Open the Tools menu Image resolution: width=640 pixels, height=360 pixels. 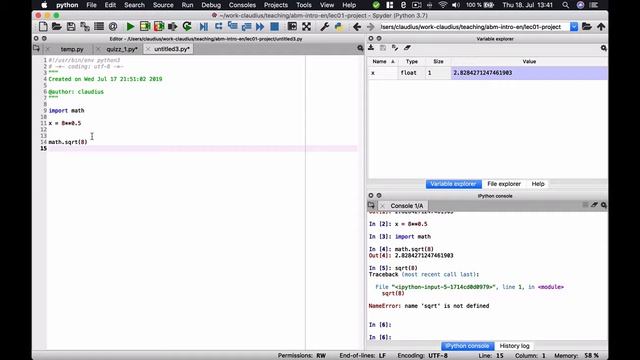coord(304,5)
